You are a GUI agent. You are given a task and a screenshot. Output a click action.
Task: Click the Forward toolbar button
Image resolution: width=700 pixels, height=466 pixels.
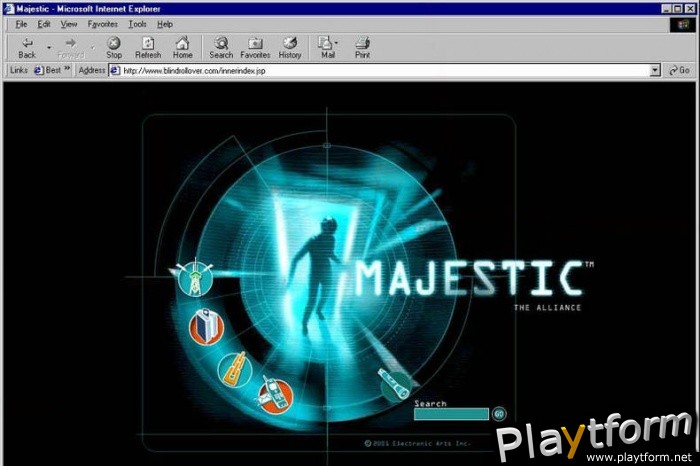point(71,48)
